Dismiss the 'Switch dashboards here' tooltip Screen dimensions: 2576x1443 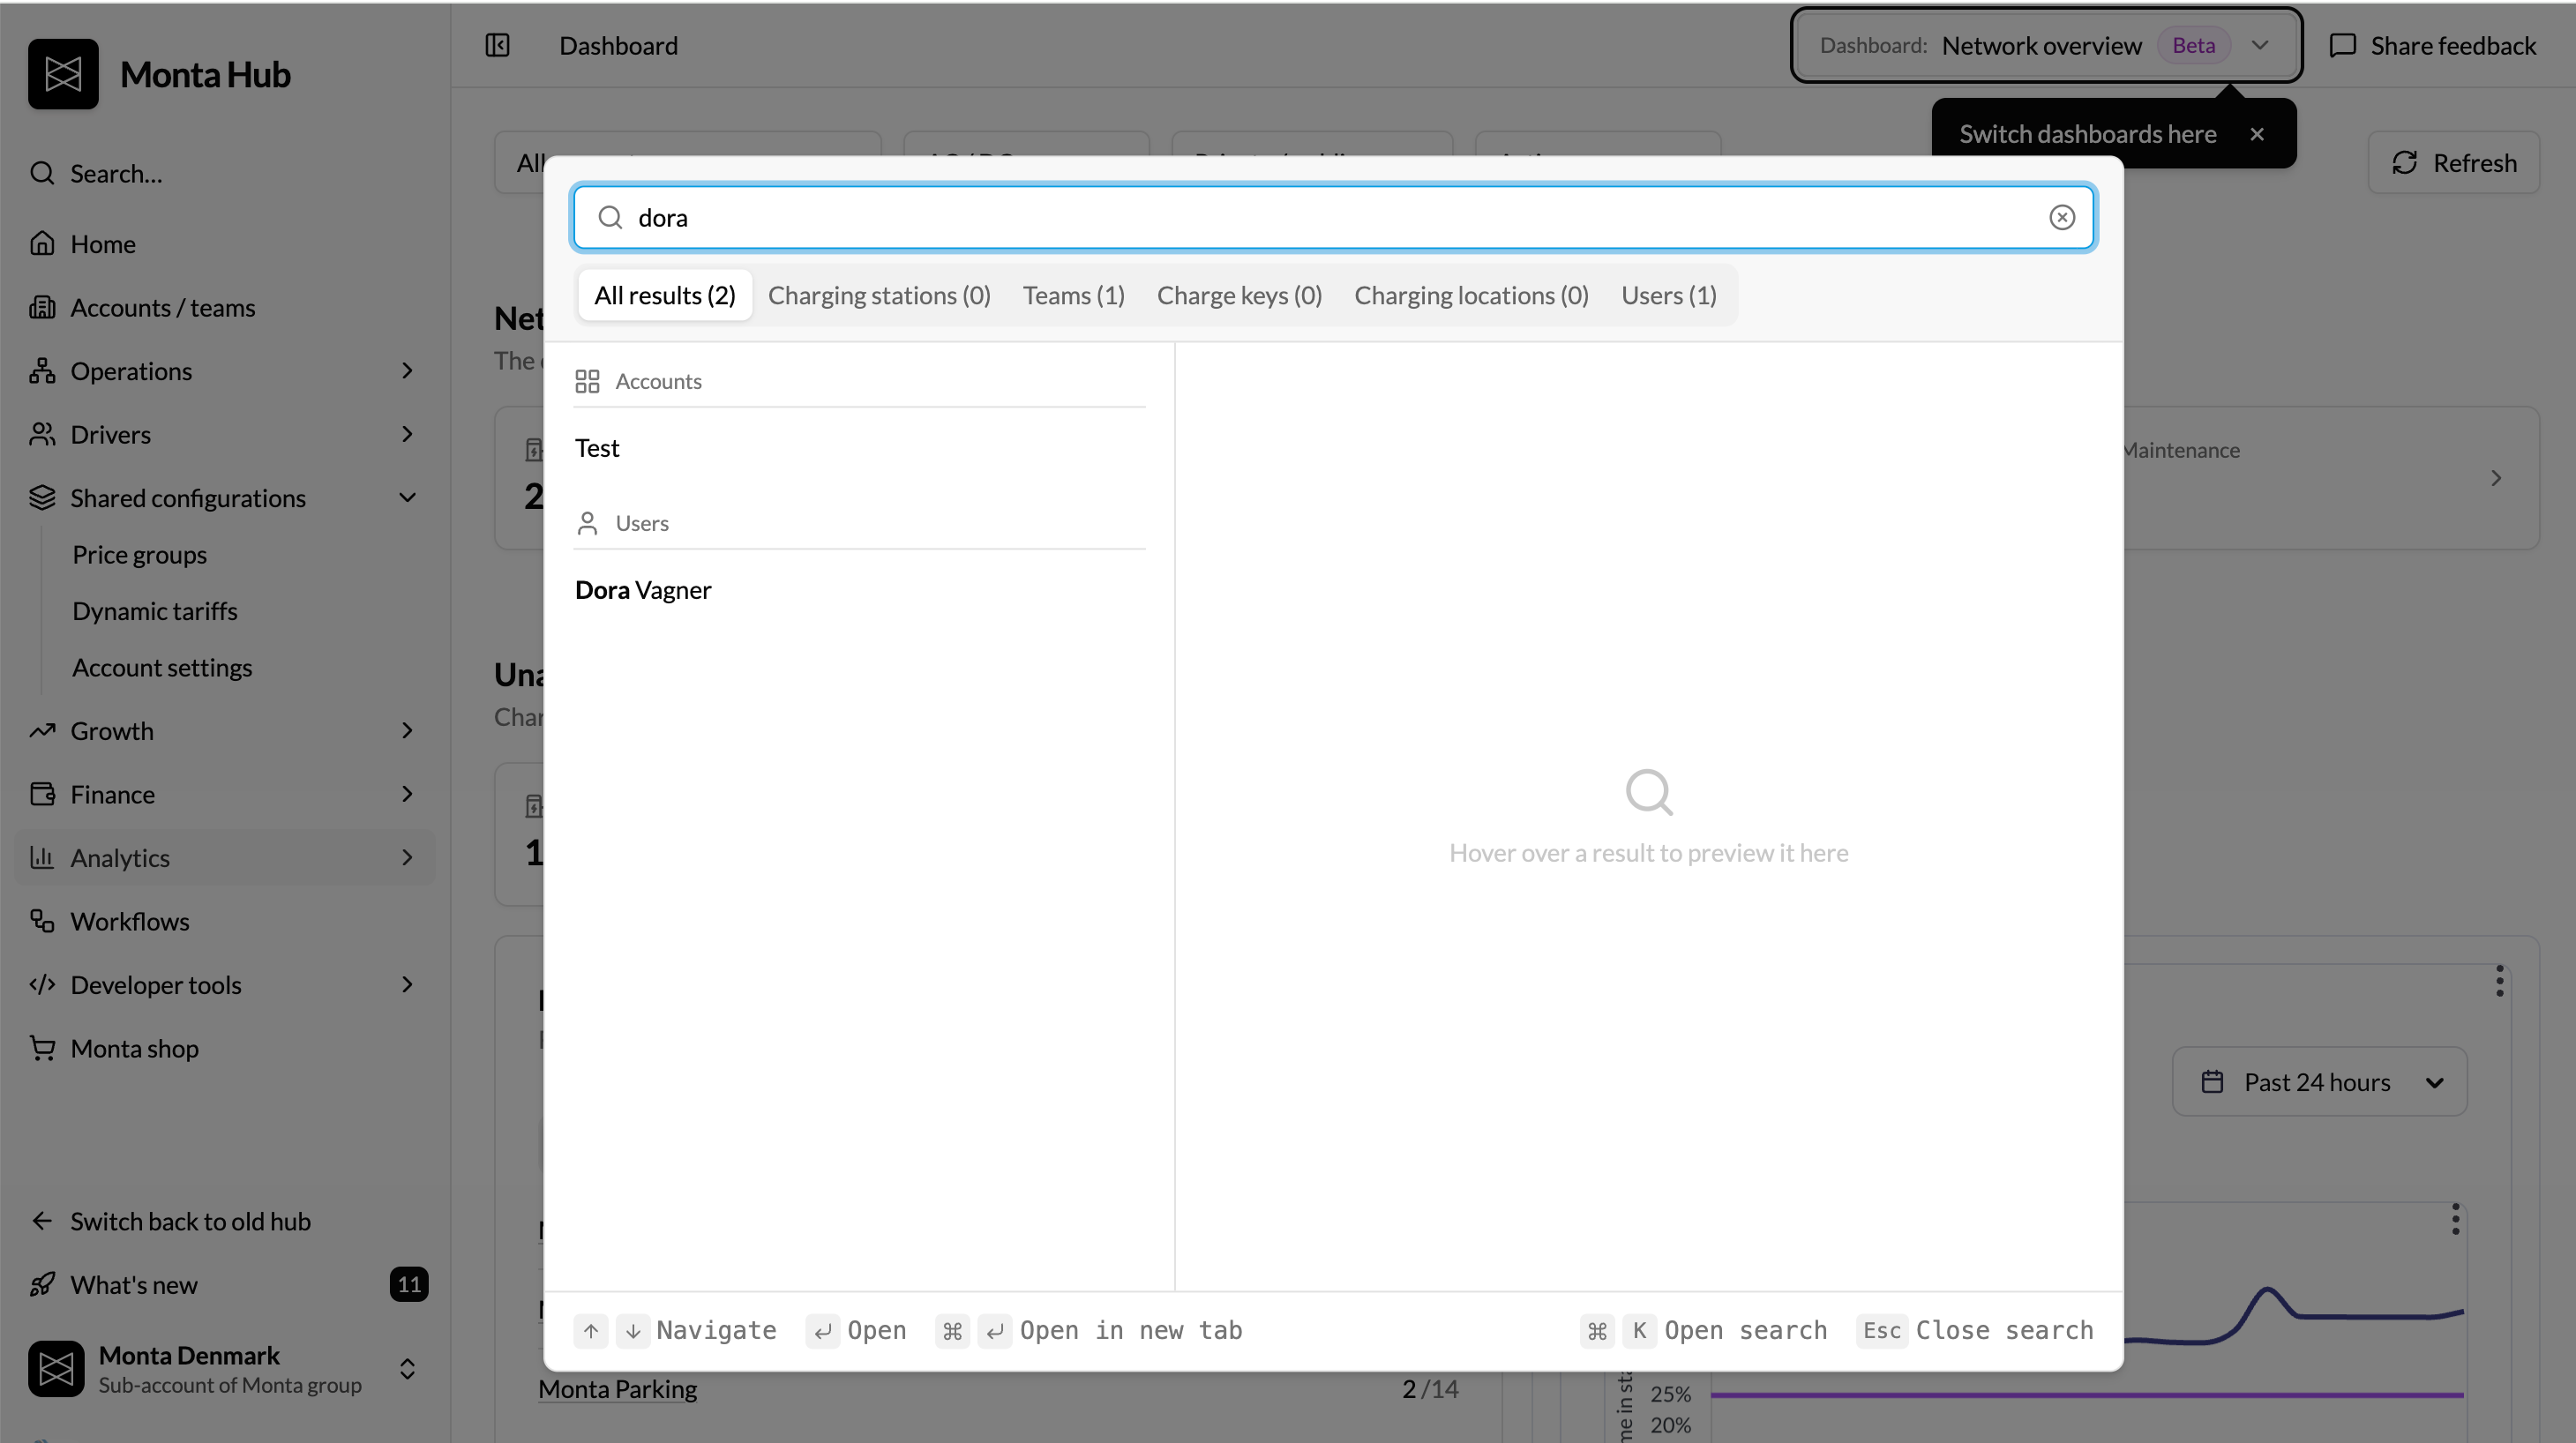[x=2256, y=134]
